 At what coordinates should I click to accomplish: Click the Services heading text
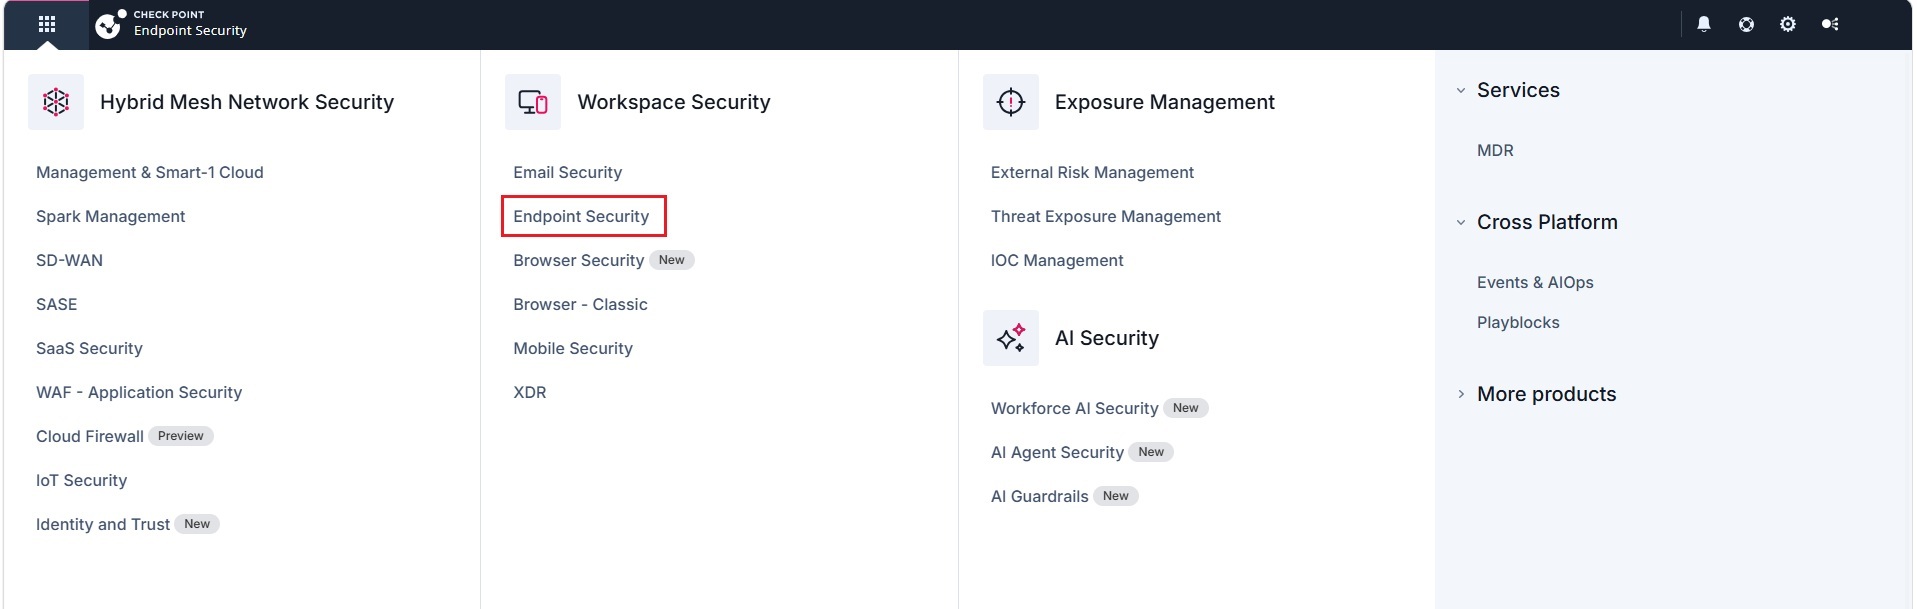(1518, 90)
